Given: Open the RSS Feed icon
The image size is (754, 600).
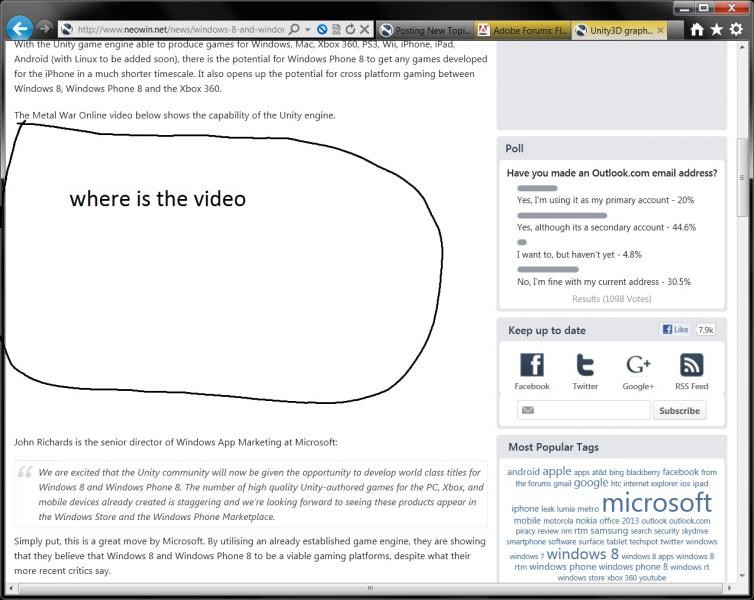Looking at the screenshot, I should click(691, 364).
